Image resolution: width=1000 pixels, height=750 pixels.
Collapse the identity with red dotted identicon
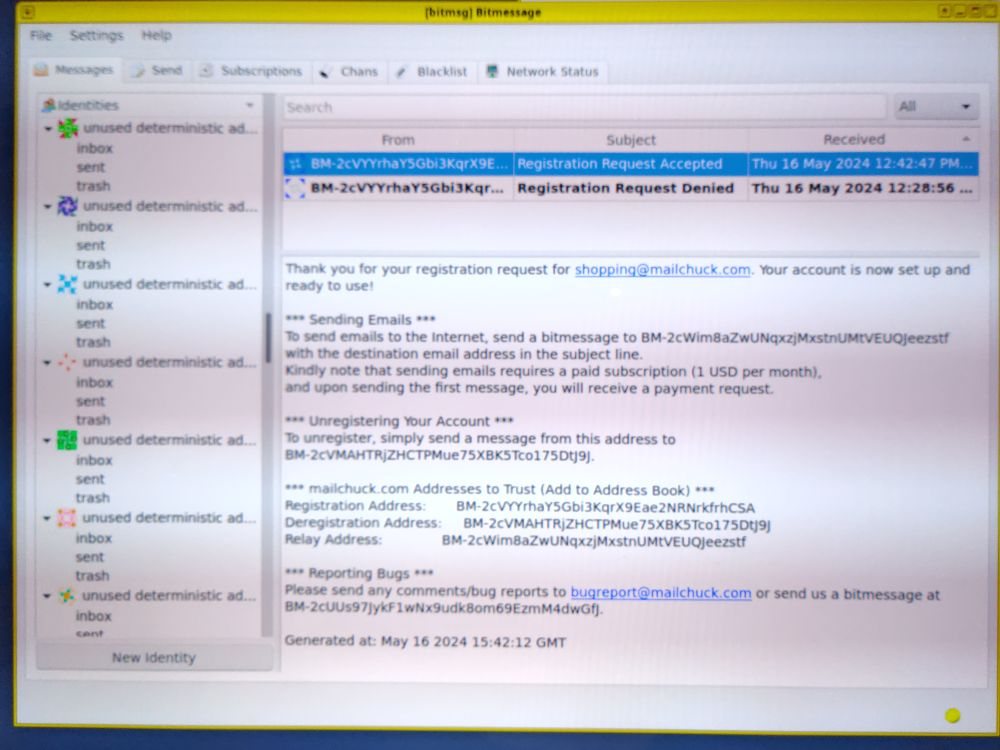[47, 363]
